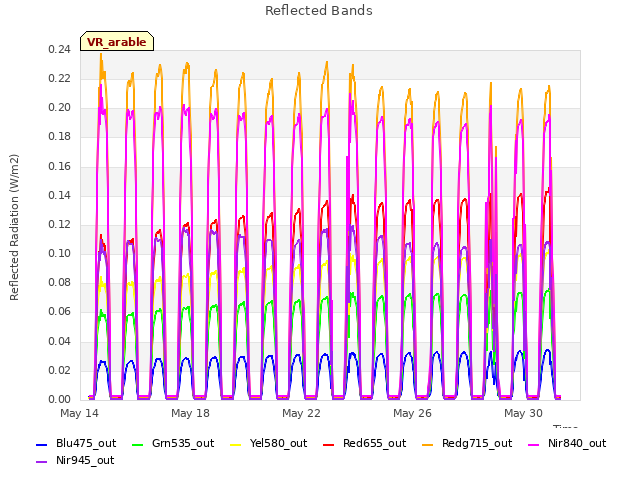Click the May 26 x-axis tick label
640x480 pixels.
coord(412,413)
